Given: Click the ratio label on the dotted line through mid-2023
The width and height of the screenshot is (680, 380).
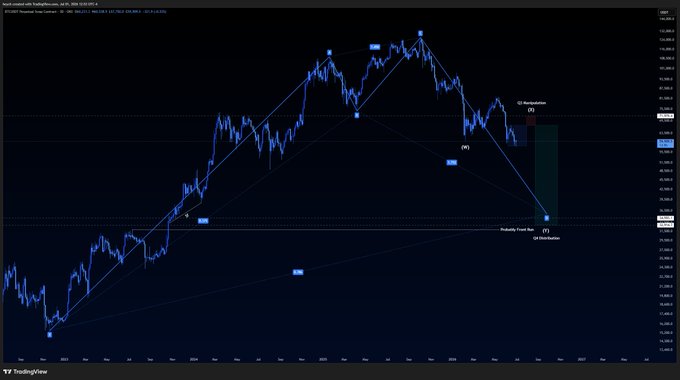Looking at the screenshot, I should [x=203, y=221].
